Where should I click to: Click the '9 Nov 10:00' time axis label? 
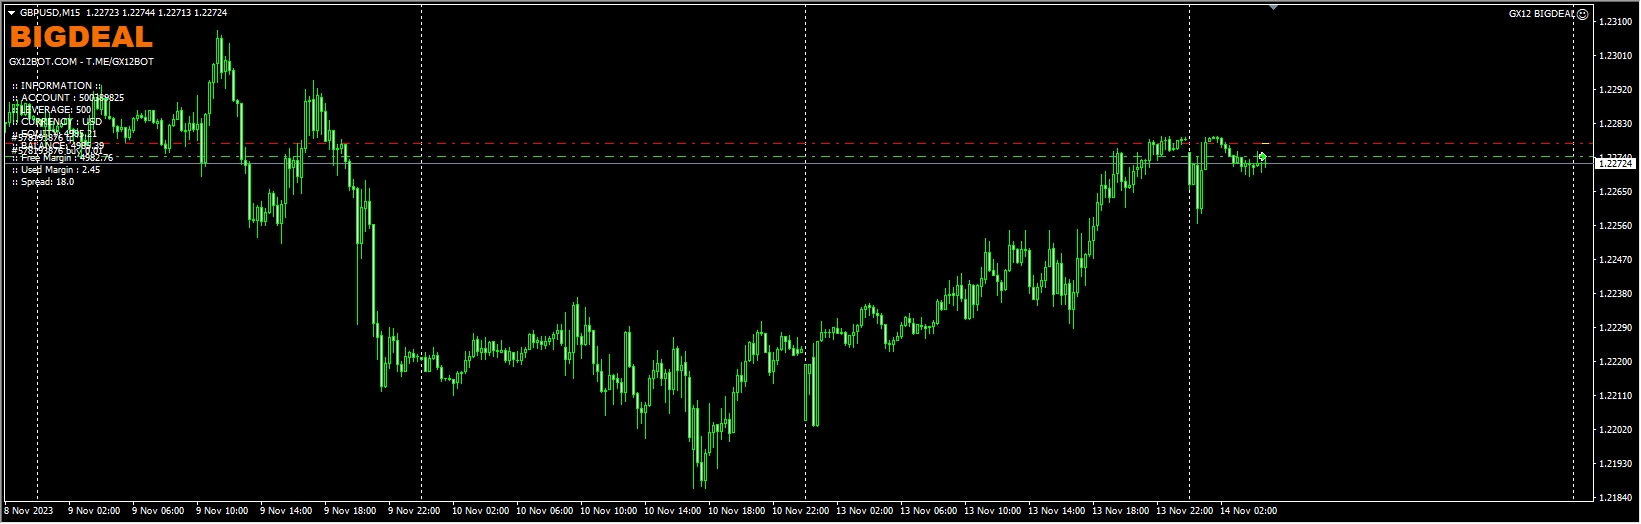[x=222, y=511]
